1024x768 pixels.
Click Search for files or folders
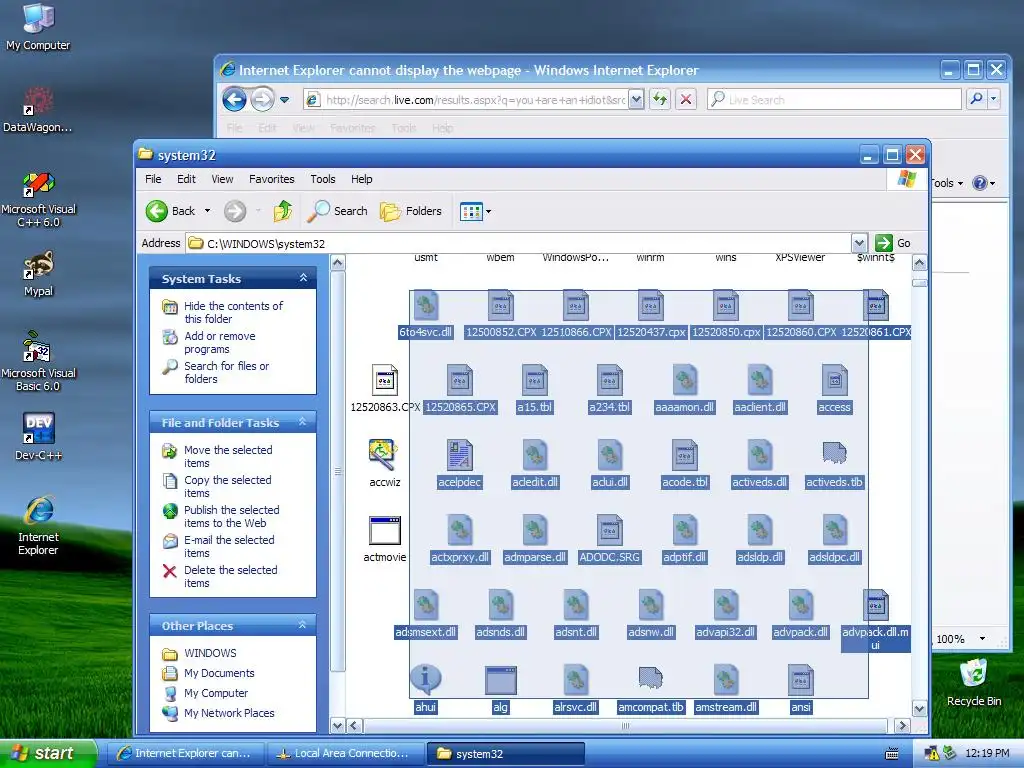(226, 372)
